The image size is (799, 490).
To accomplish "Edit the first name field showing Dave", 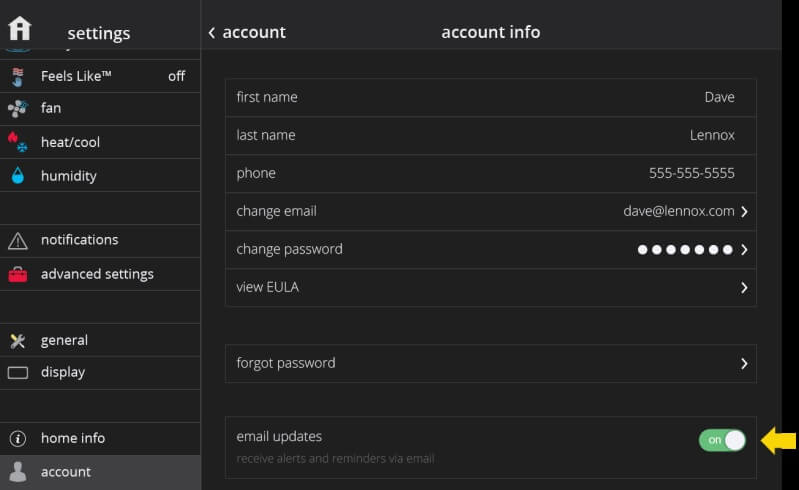I will click(x=490, y=98).
